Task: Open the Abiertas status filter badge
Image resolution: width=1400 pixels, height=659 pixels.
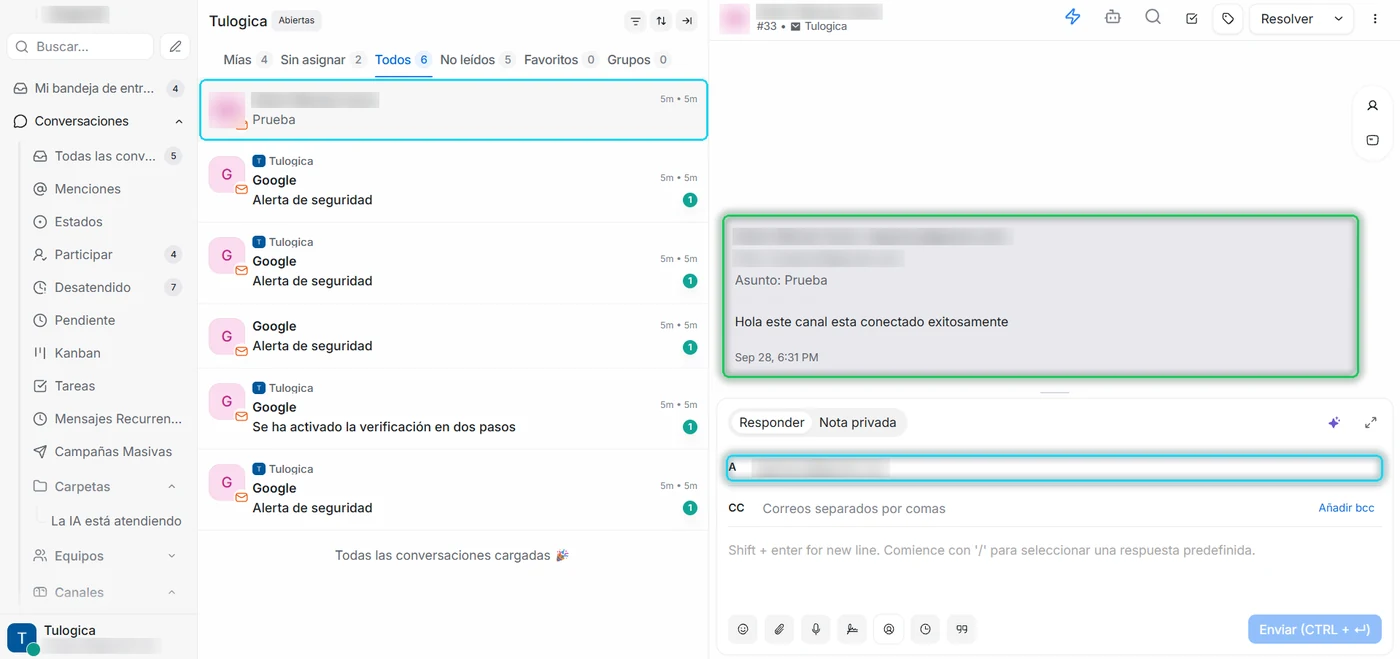Action: click(x=297, y=21)
